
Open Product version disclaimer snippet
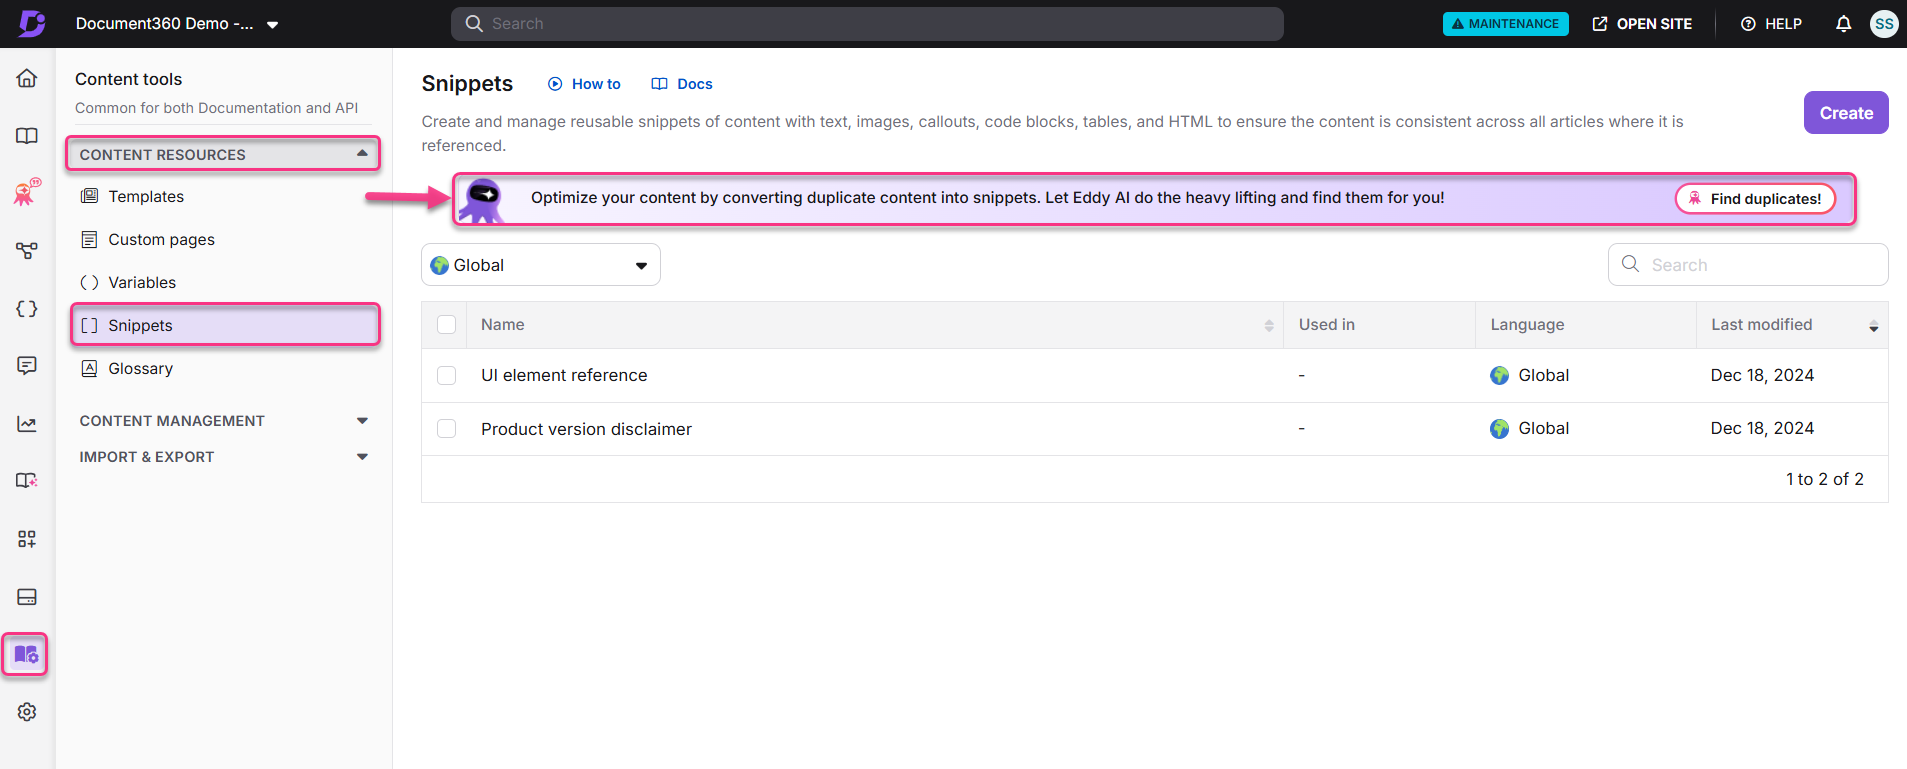(x=586, y=429)
